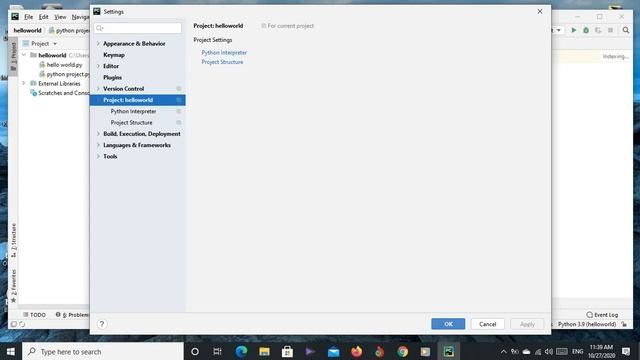Open the Project Structure link
The width and height of the screenshot is (640, 360).
pyautogui.click(x=222, y=62)
